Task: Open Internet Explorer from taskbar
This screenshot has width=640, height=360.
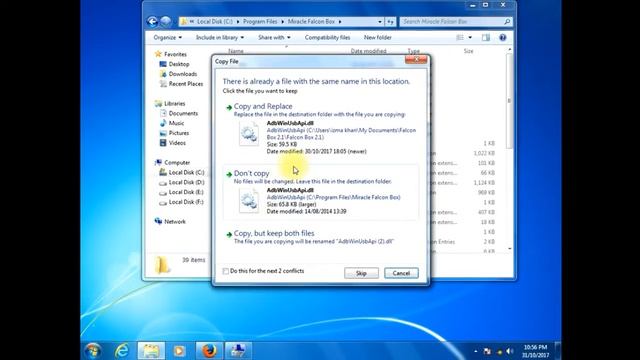Action: tap(122, 351)
